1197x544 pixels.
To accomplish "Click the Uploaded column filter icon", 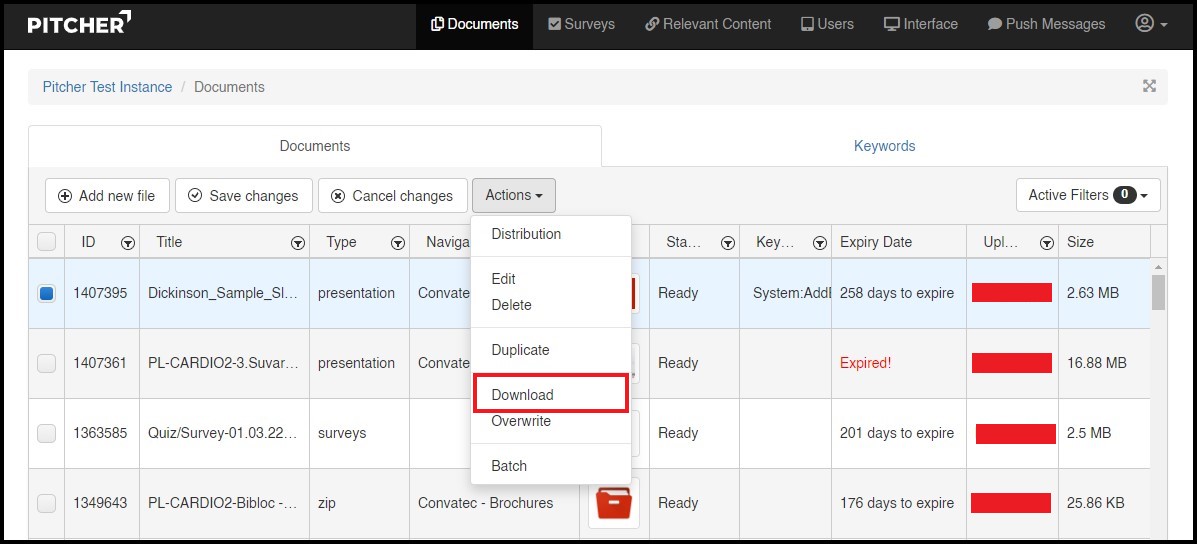I will (1046, 243).
